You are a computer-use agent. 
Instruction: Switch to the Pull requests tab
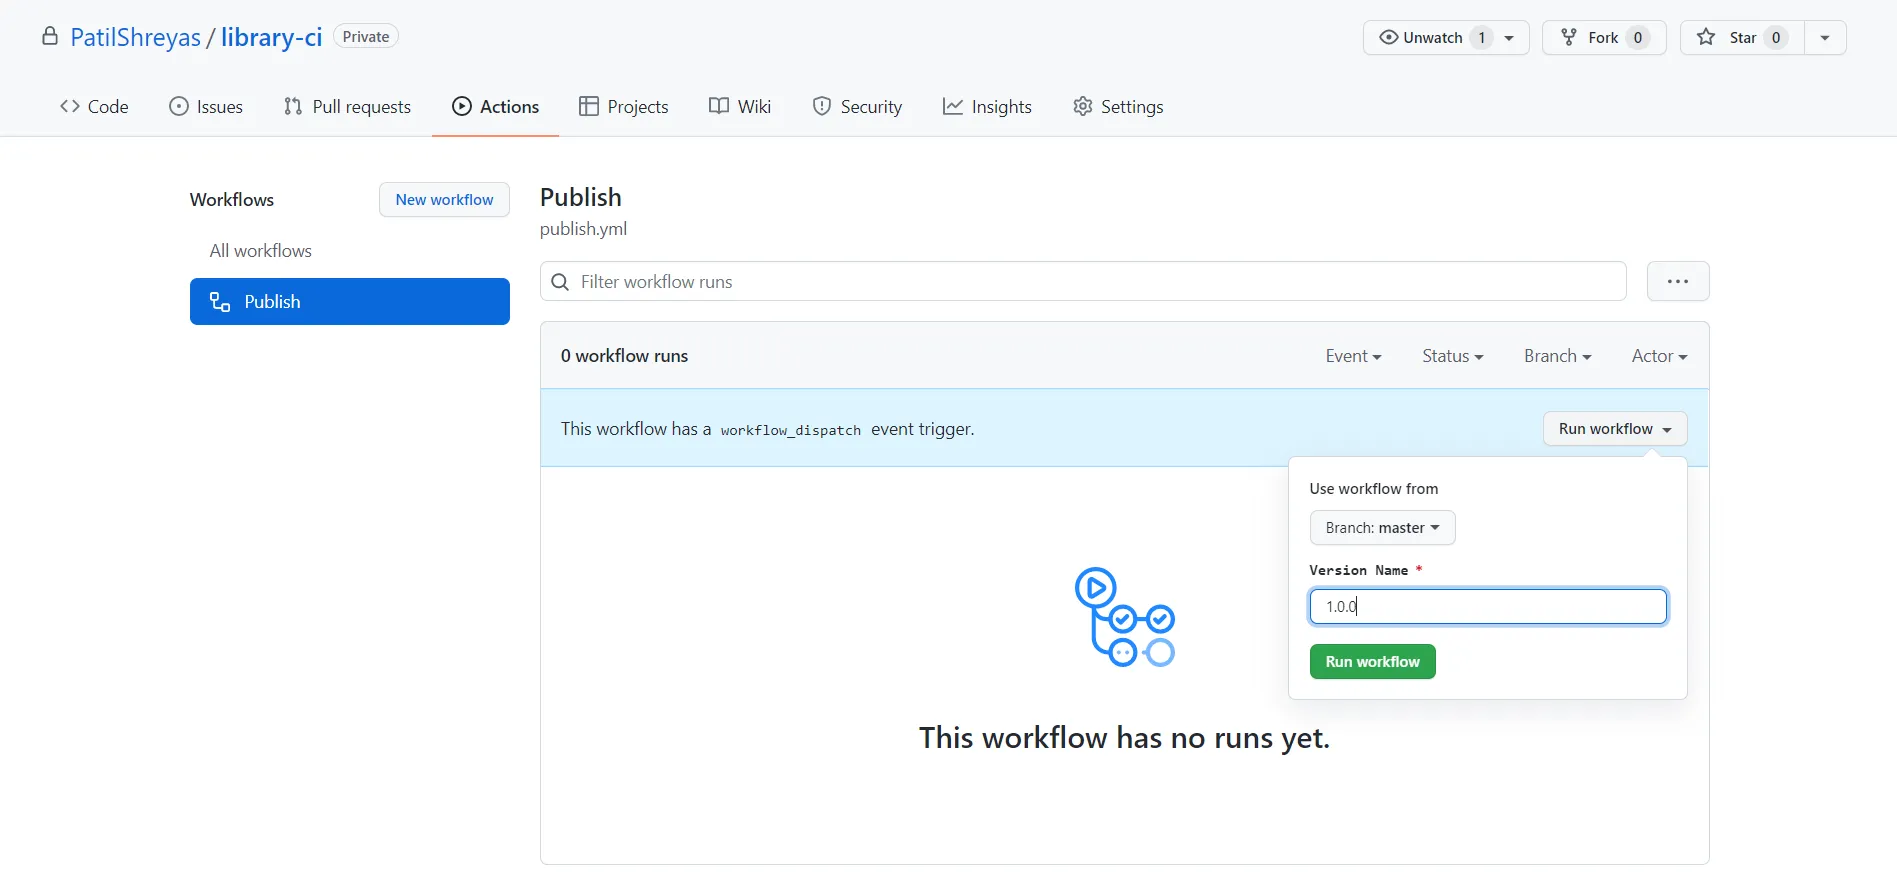click(347, 107)
